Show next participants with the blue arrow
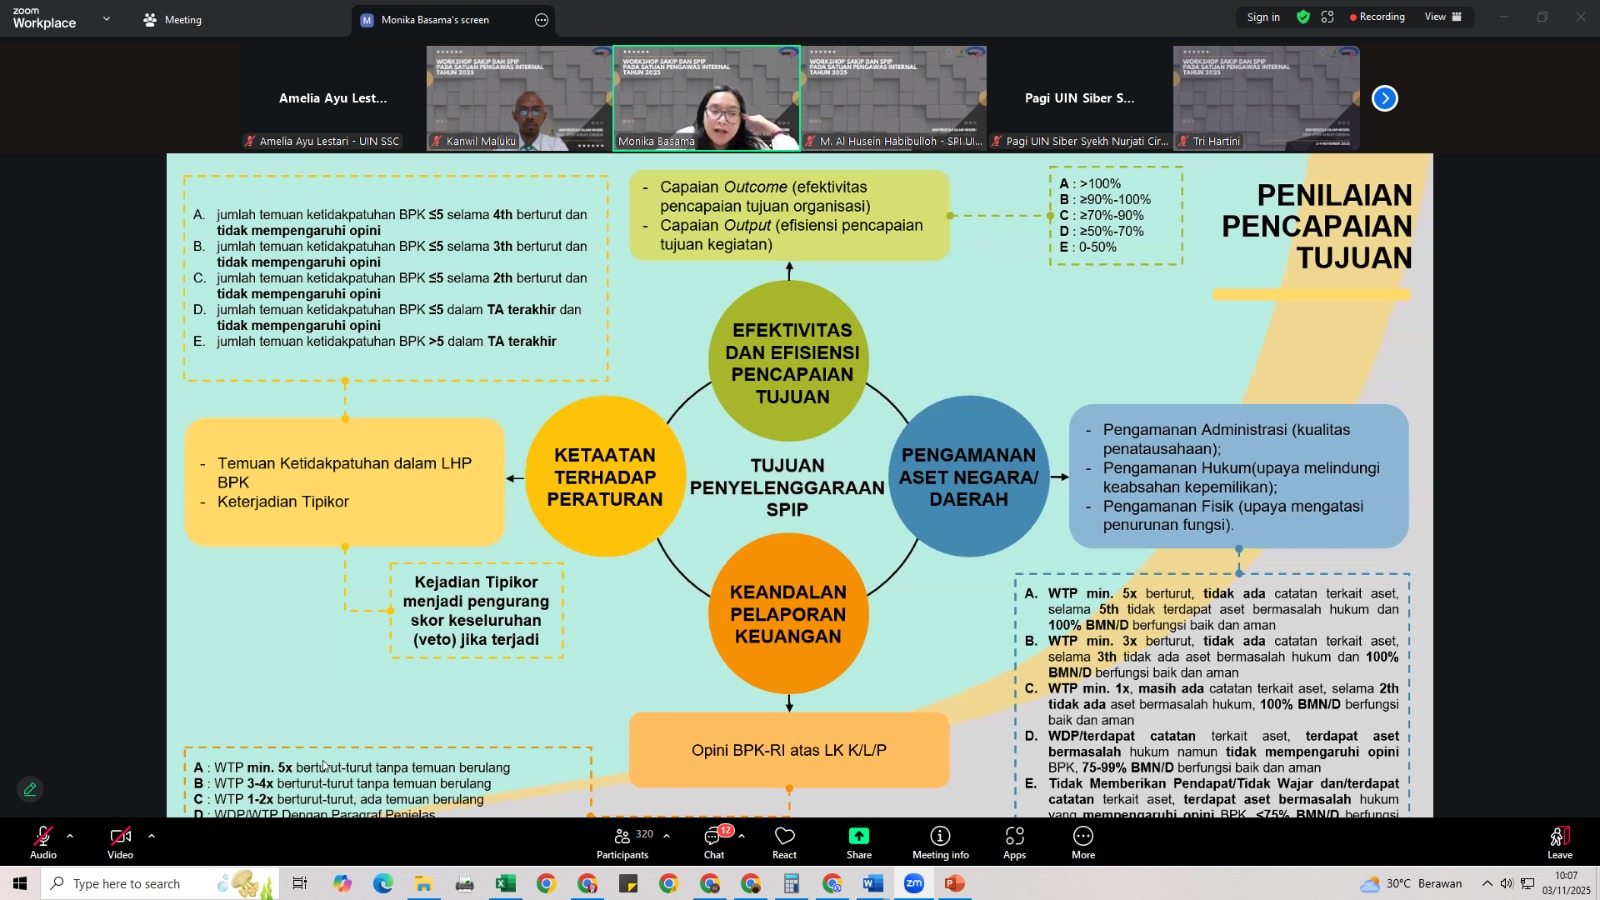Image resolution: width=1600 pixels, height=900 pixels. [x=1385, y=98]
